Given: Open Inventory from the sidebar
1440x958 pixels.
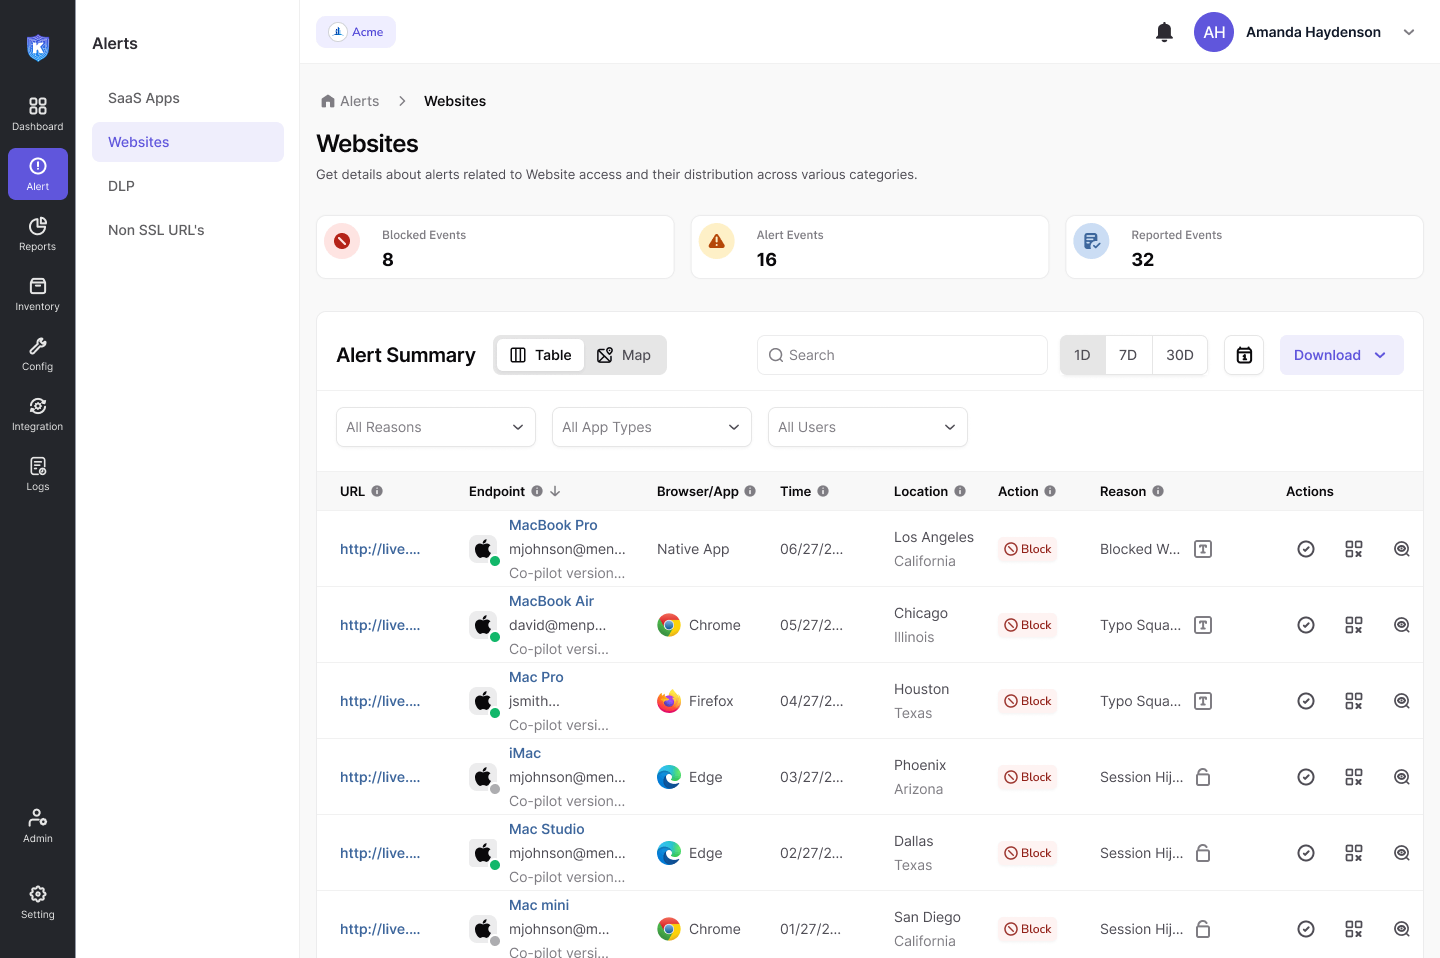Looking at the screenshot, I should pyautogui.click(x=37, y=294).
